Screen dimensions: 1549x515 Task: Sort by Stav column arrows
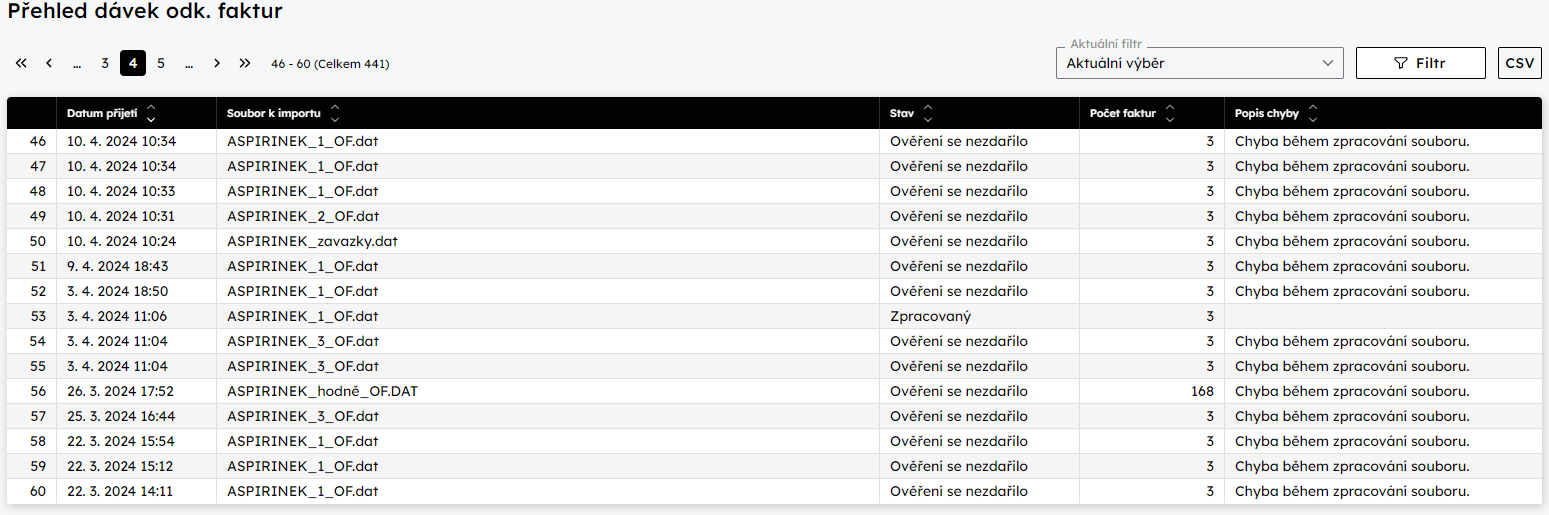click(928, 113)
